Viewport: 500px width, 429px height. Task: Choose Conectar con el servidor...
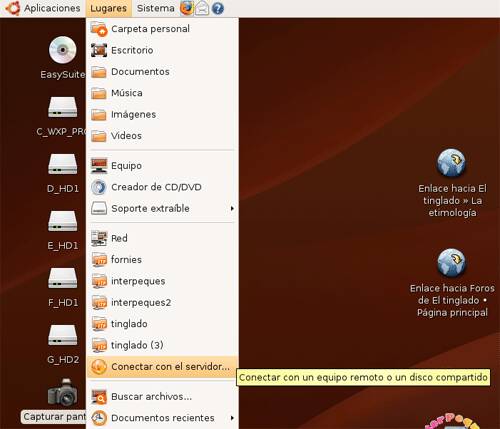click(x=162, y=367)
